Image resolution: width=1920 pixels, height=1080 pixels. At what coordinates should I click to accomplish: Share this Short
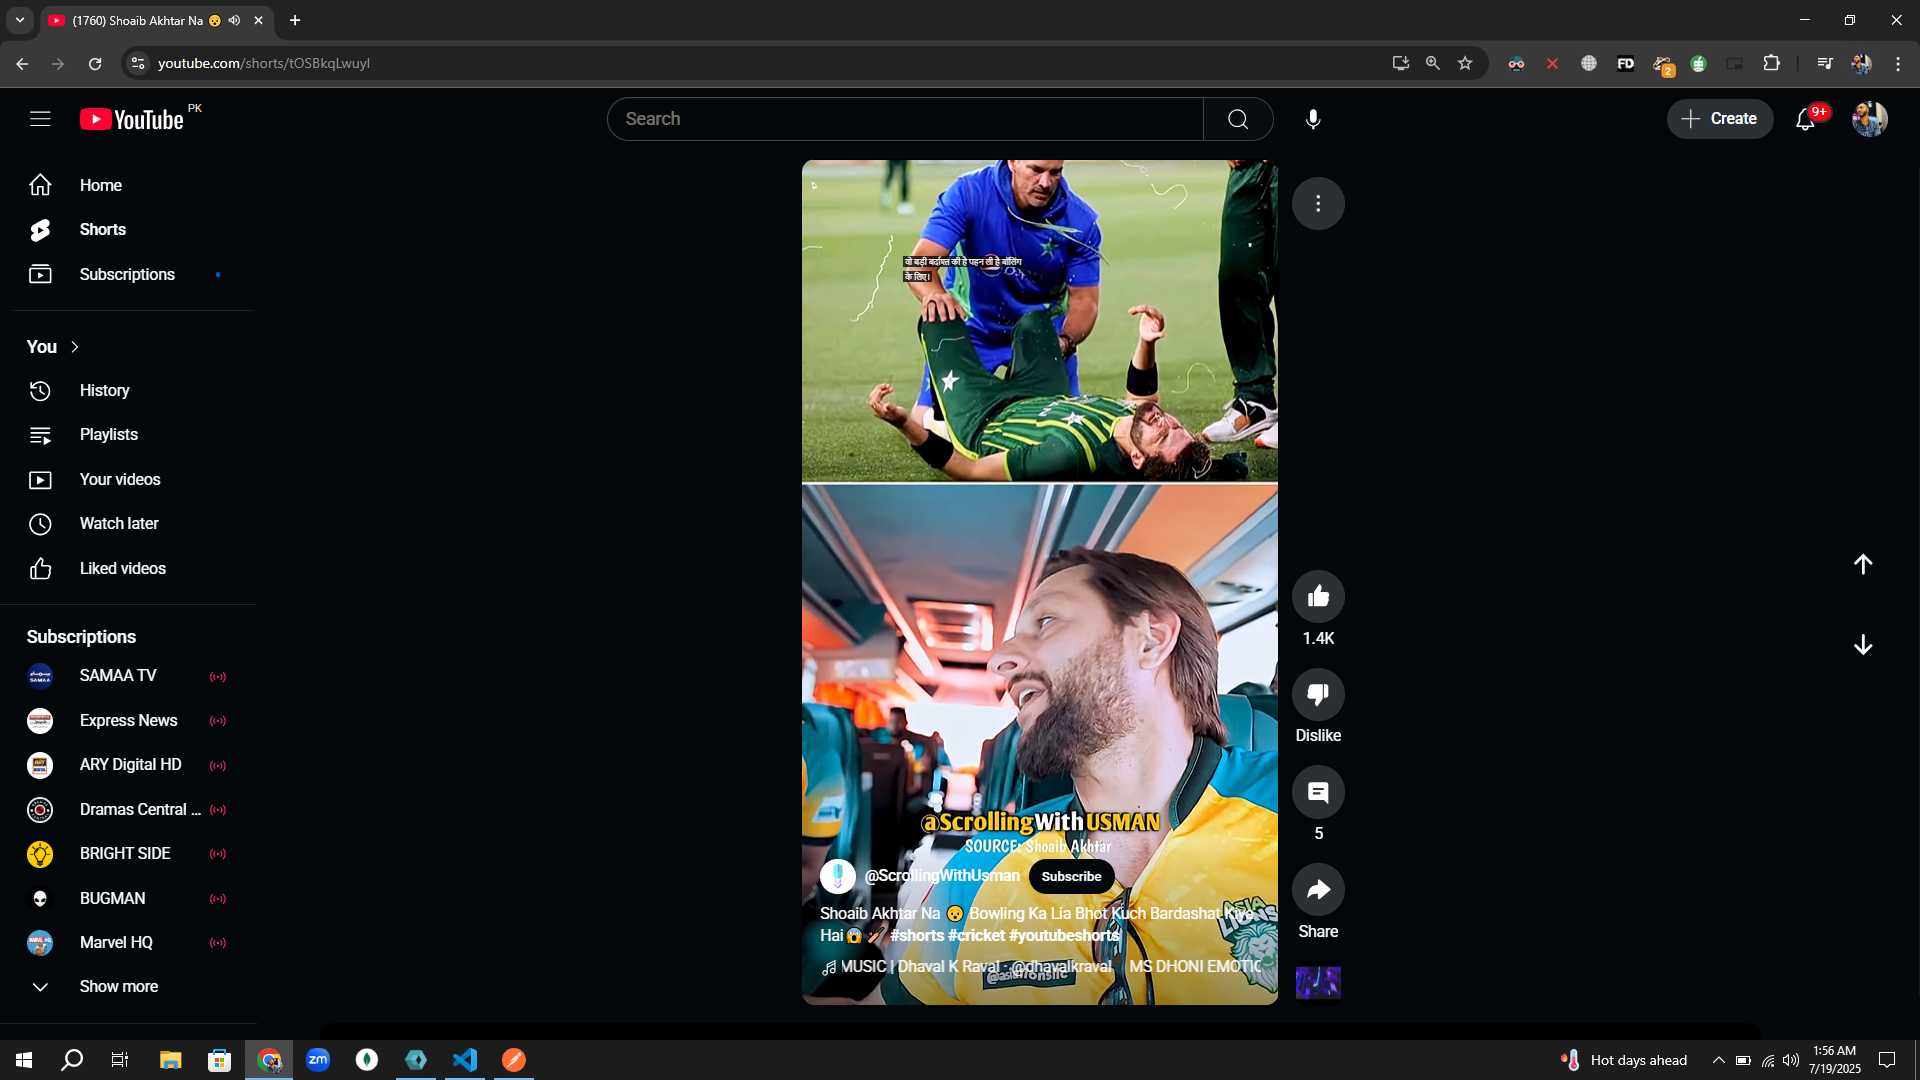tap(1318, 890)
